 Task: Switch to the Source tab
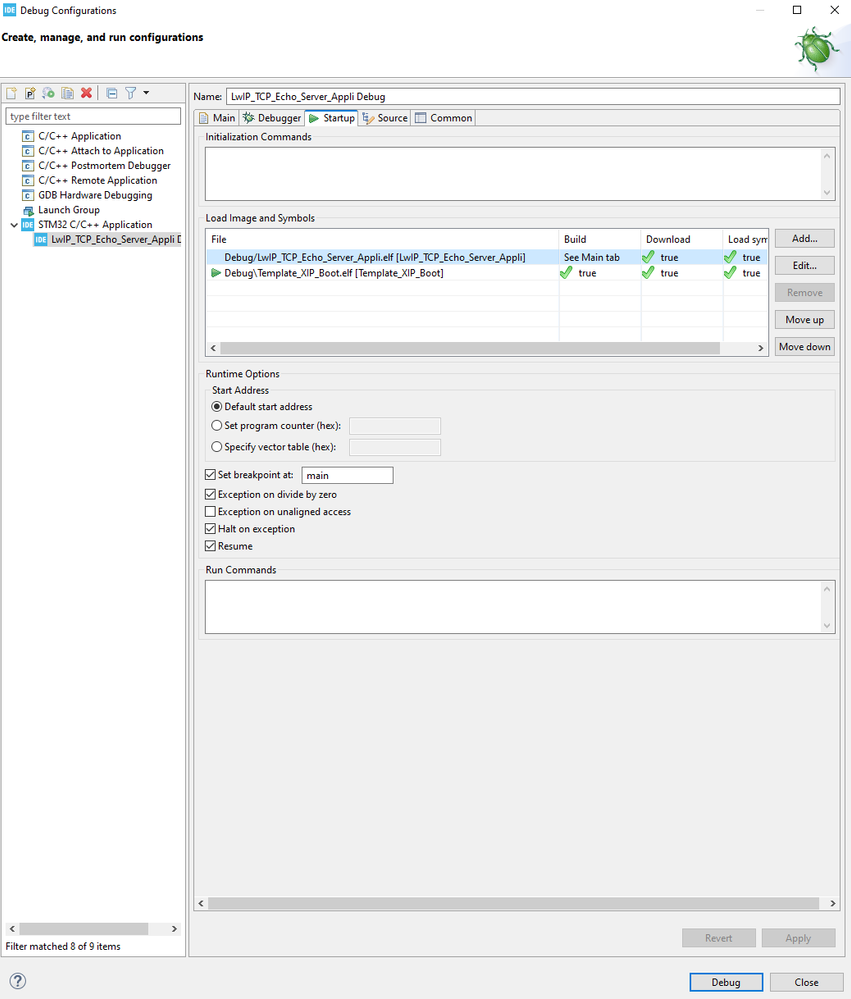click(x=385, y=118)
